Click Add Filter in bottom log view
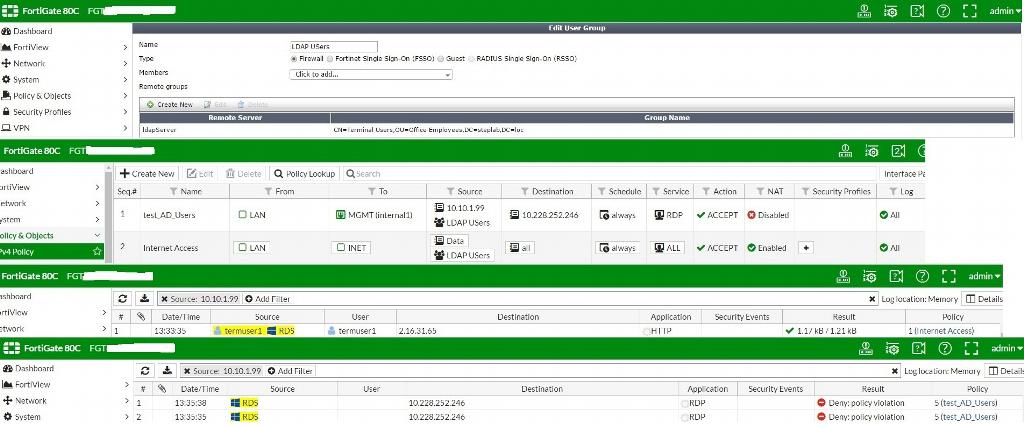The height and width of the screenshot is (428, 1024). (290, 370)
